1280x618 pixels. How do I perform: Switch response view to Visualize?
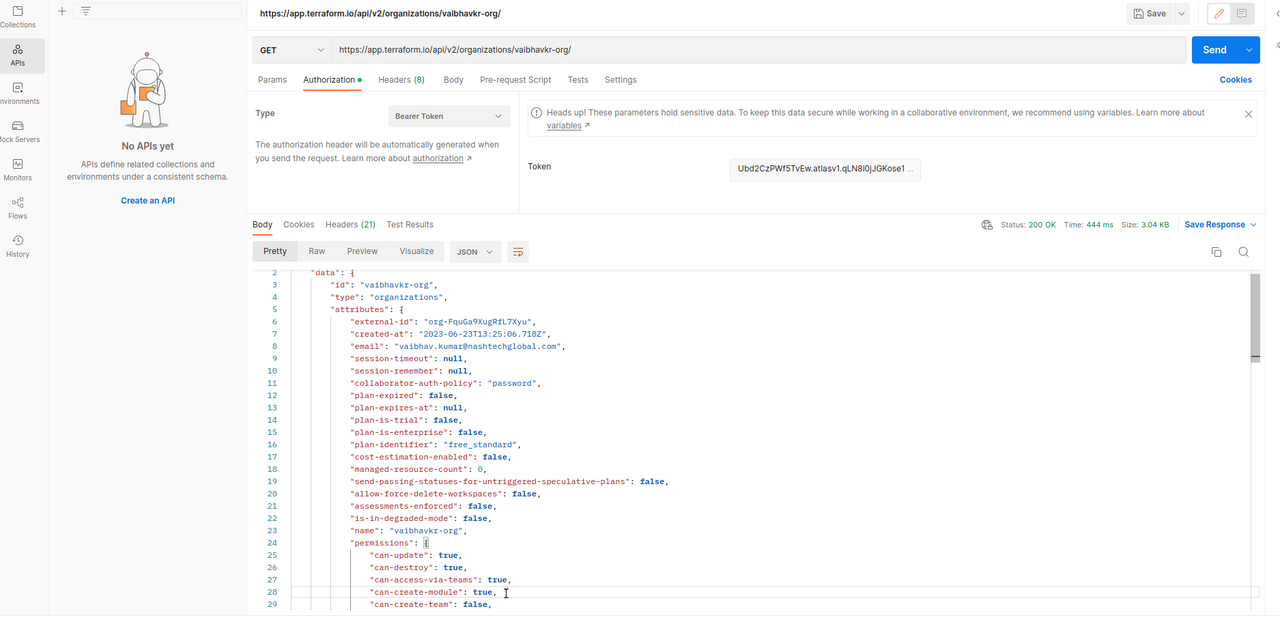[x=416, y=252]
